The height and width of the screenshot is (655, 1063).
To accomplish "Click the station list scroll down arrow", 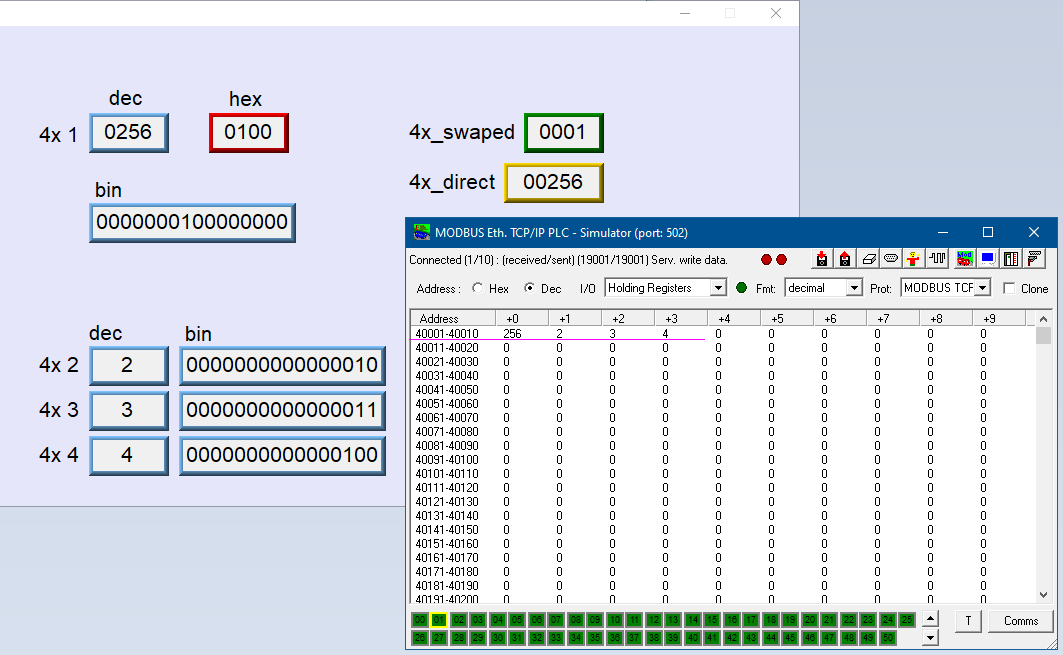I will coord(931,637).
